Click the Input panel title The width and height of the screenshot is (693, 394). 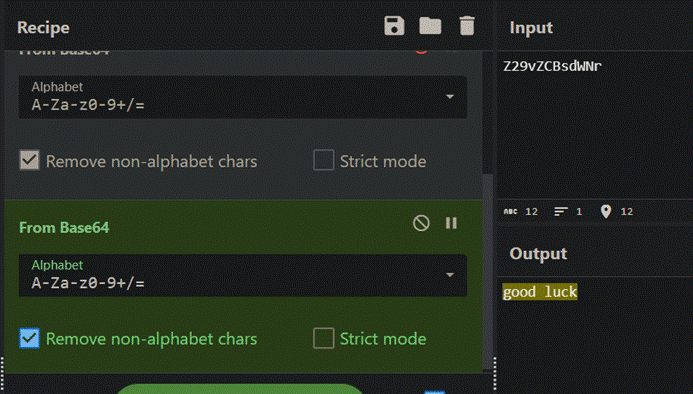point(531,27)
